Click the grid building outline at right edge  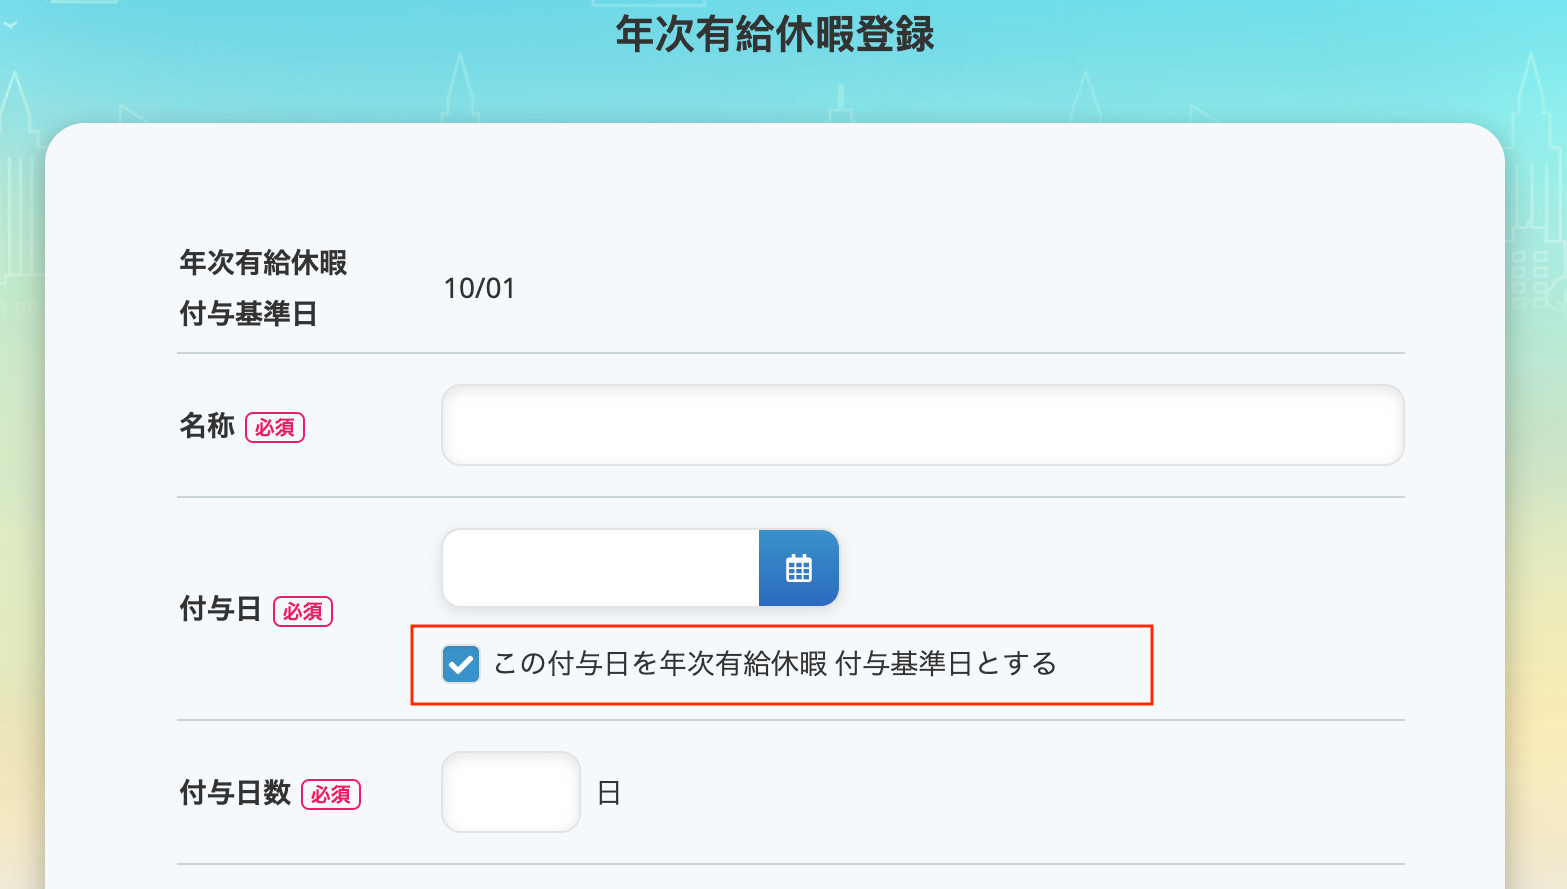pos(1530,280)
